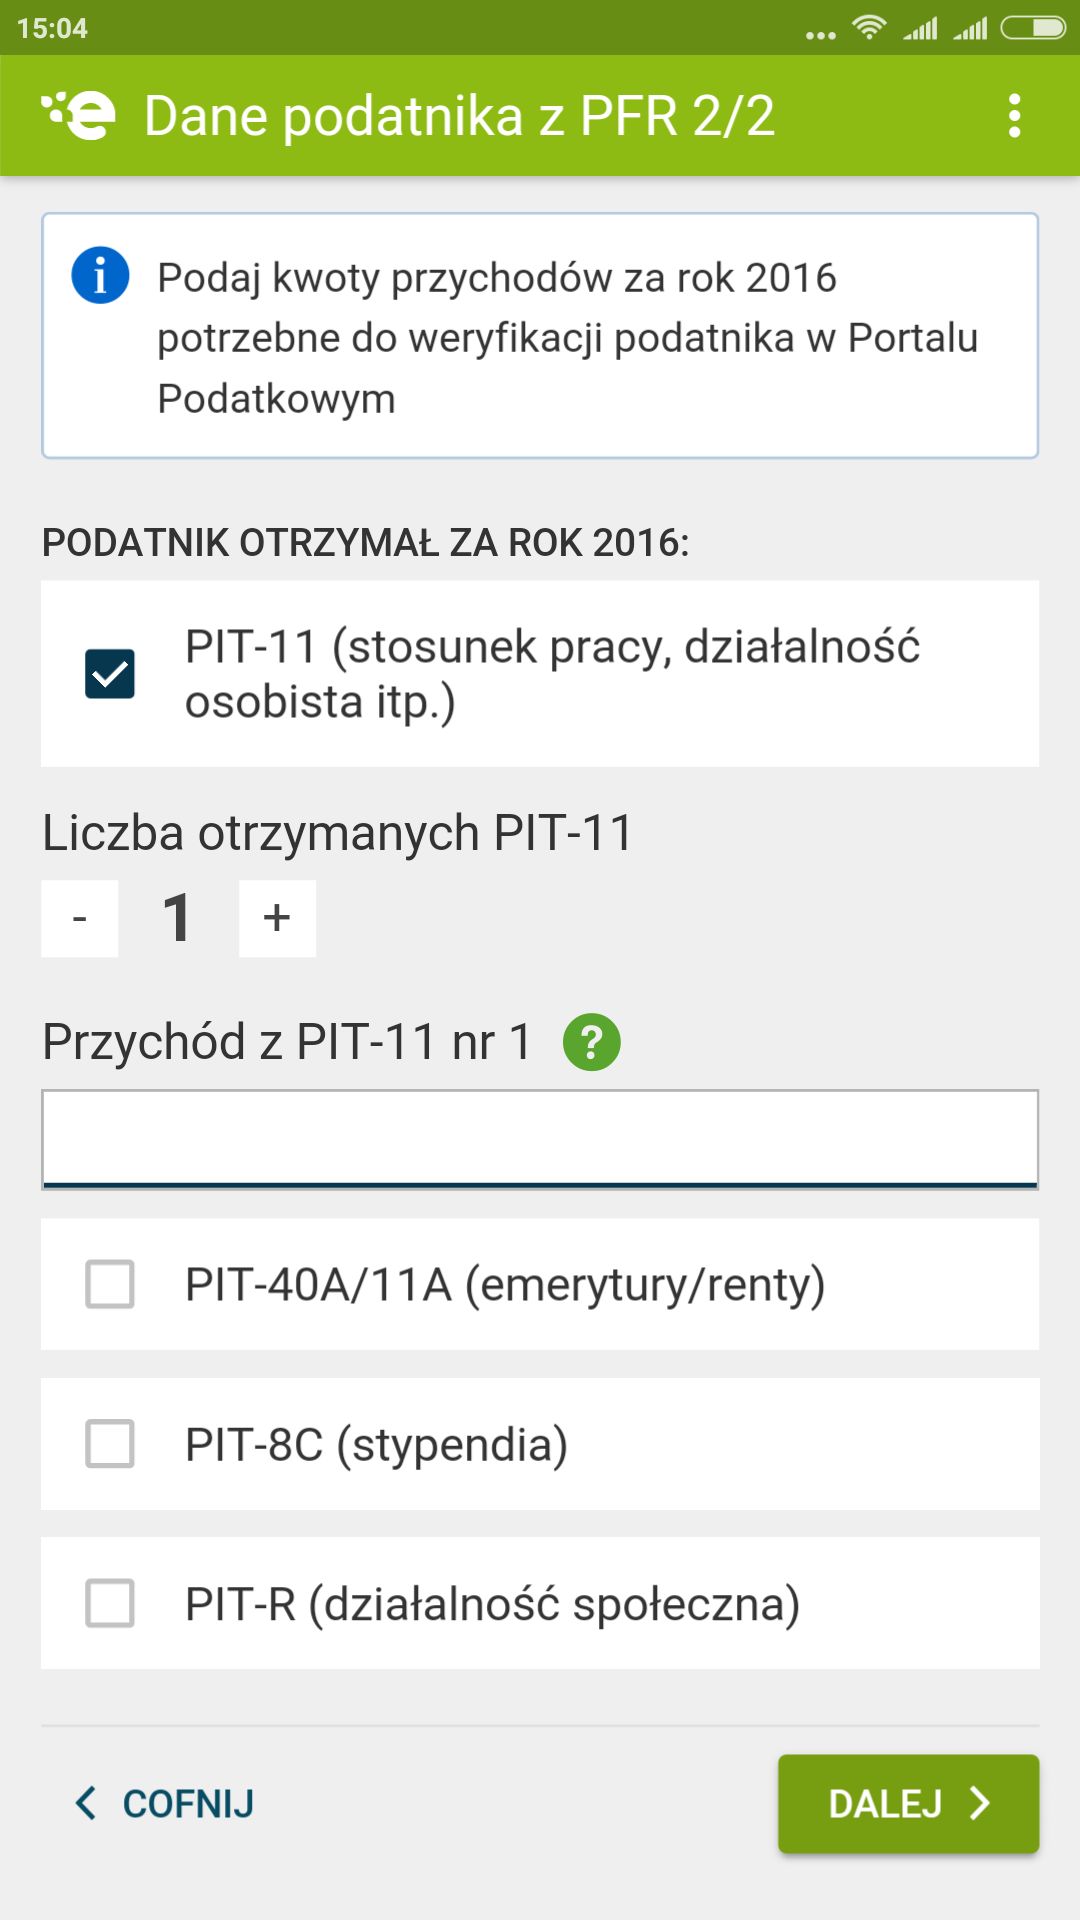Tap the Wi-Fi status icon
This screenshot has height=1920, width=1080.
pos(869,27)
